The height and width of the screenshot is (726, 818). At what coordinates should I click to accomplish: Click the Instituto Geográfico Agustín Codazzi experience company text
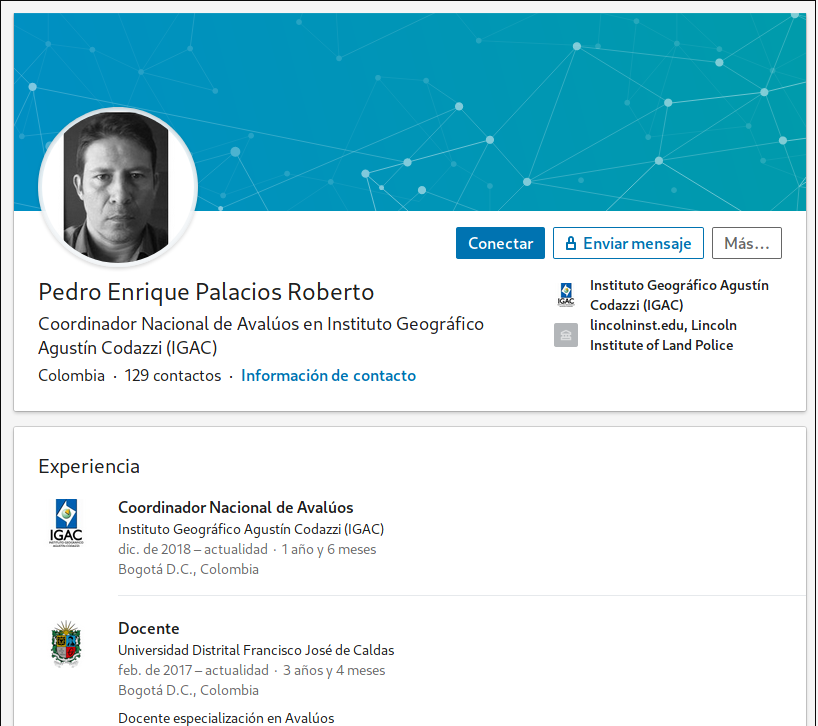[x=251, y=529]
